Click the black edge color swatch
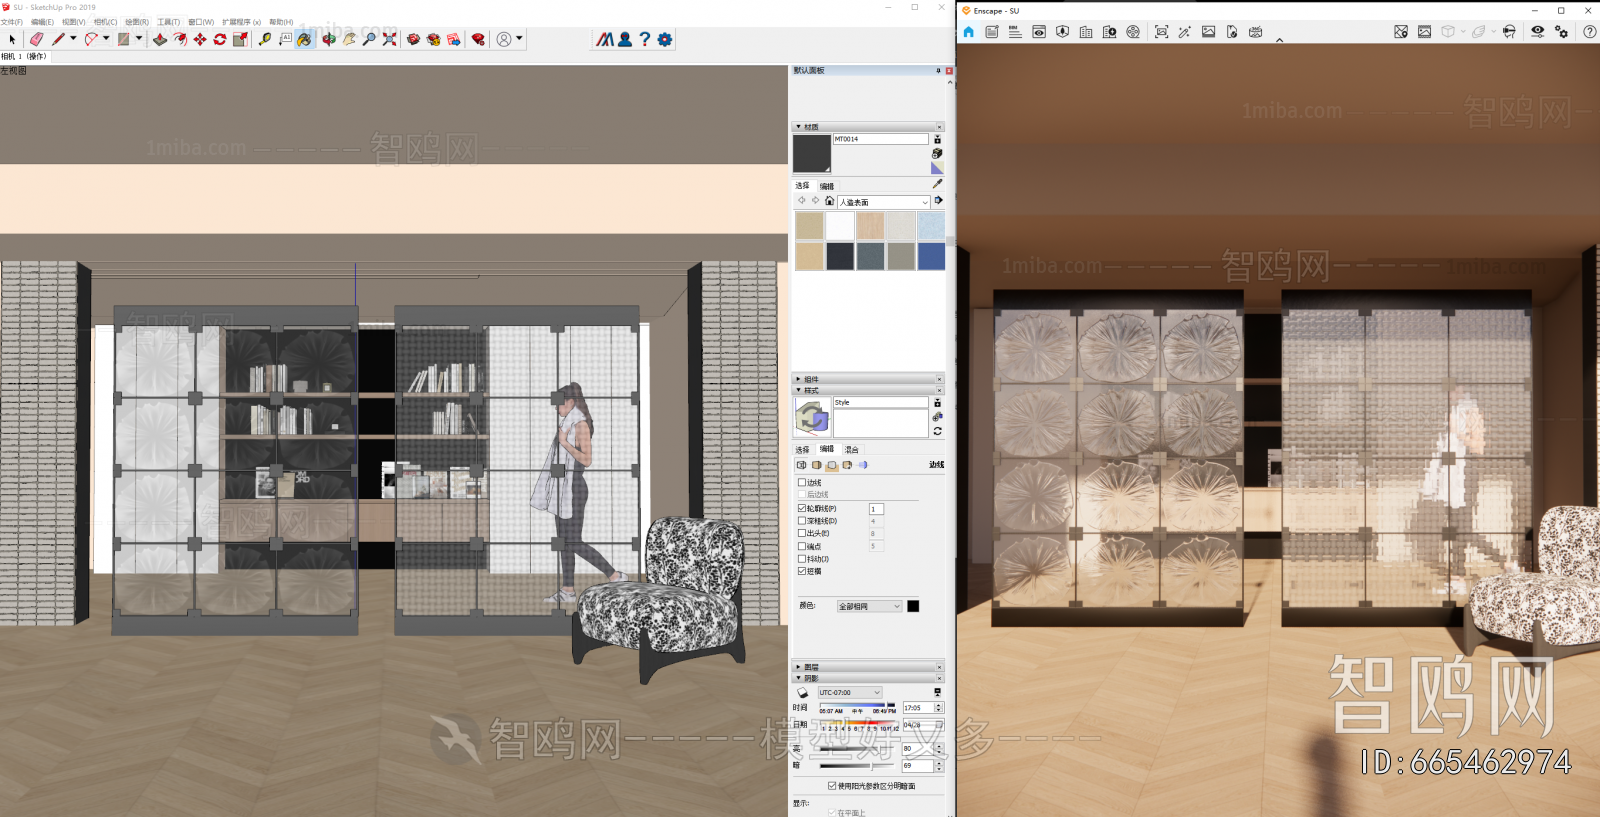This screenshot has width=1600, height=817. point(913,606)
